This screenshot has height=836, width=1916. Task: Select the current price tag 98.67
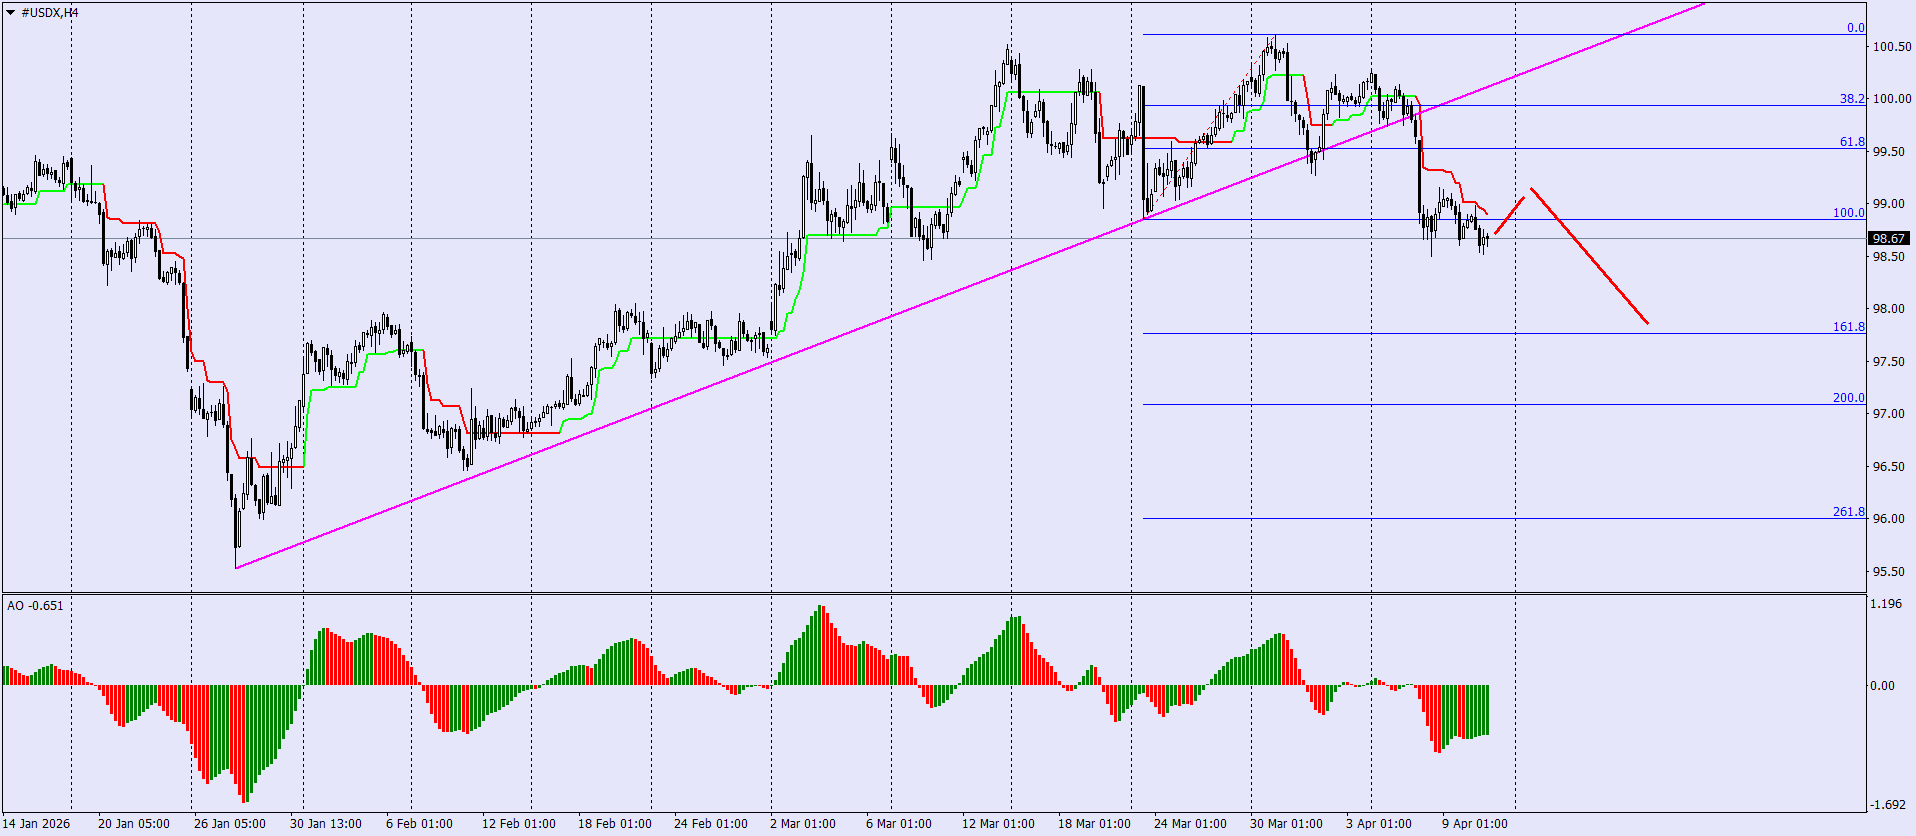tap(1889, 239)
